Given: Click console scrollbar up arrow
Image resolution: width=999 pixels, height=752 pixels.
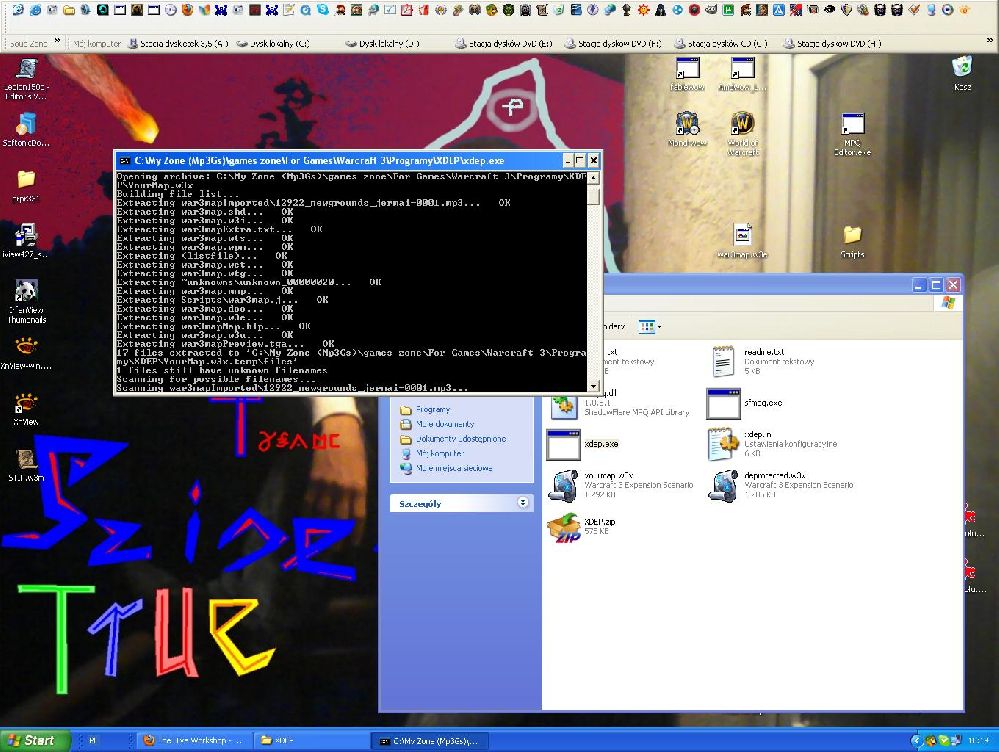Looking at the screenshot, I should [x=593, y=177].
